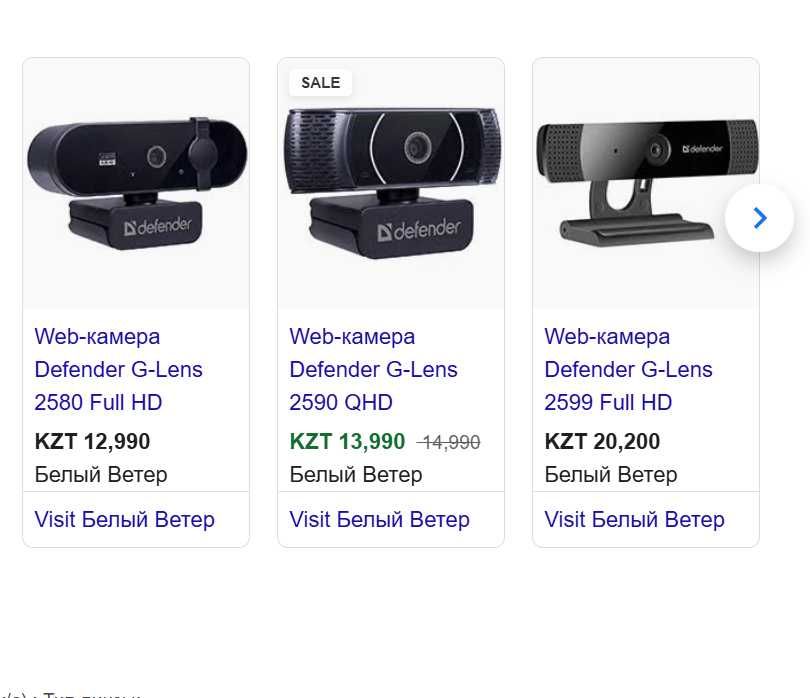This screenshot has width=810, height=698.
Task: Click the KZT 12,990 price
Action: coord(92,441)
